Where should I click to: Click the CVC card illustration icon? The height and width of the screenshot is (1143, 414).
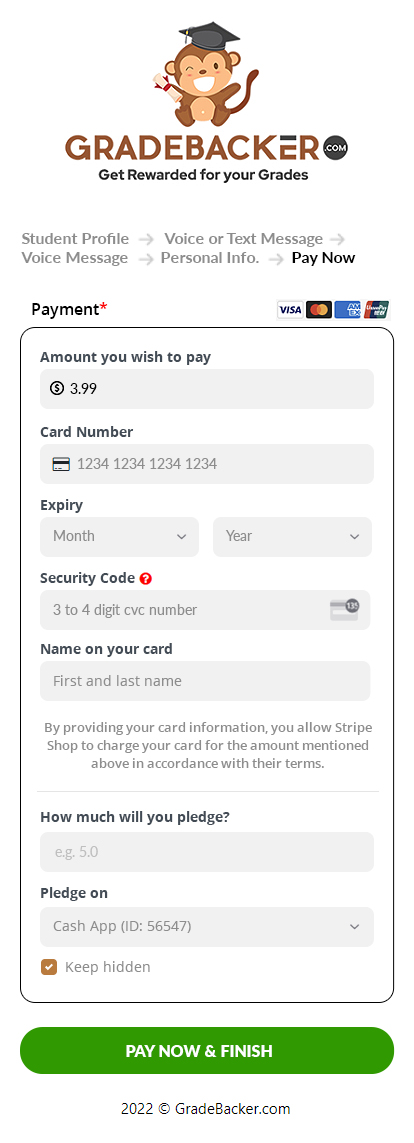click(344, 609)
